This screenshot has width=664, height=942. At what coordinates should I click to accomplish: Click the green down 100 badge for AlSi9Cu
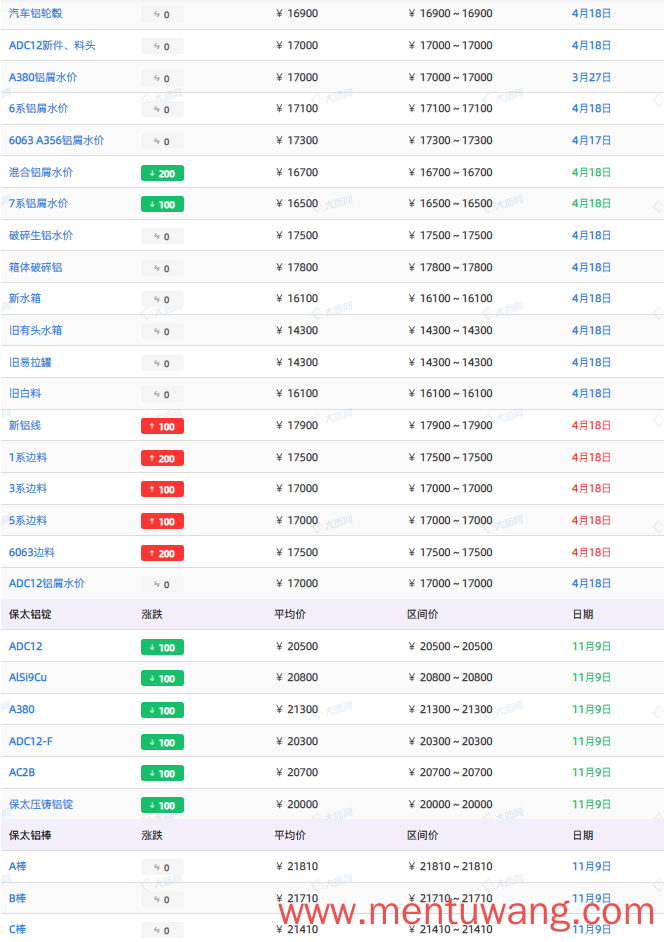click(x=162, y=678)
